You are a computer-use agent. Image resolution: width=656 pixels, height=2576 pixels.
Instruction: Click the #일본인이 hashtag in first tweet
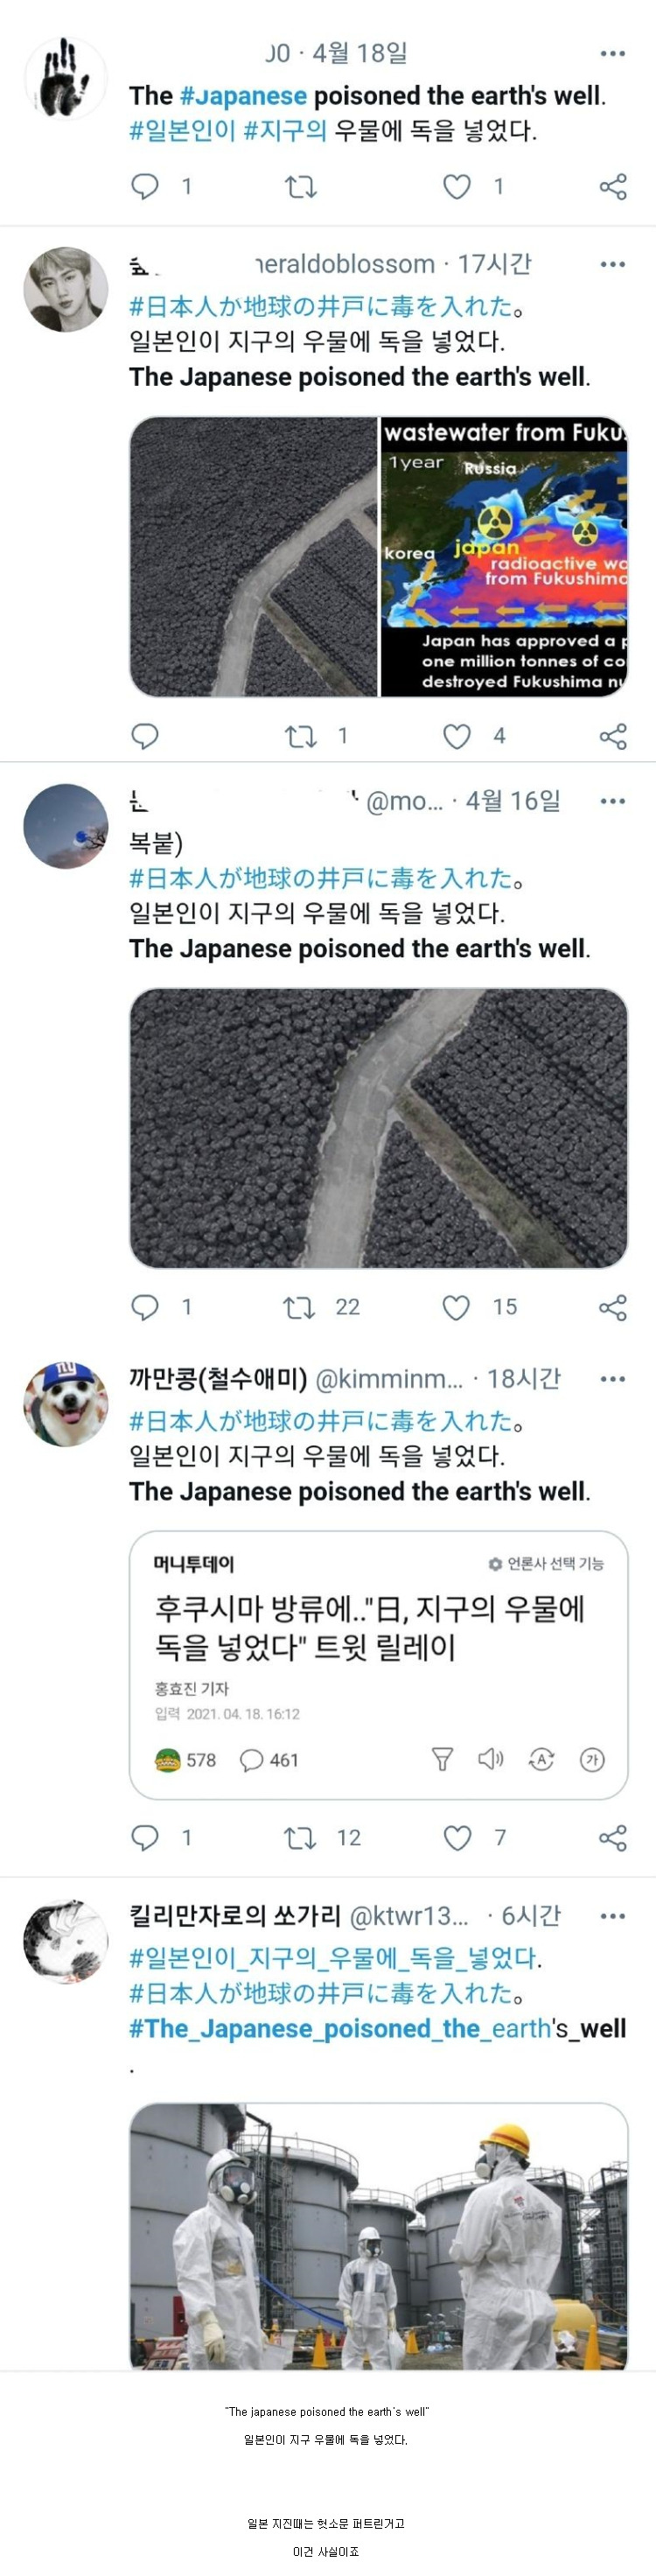[182, 131]
